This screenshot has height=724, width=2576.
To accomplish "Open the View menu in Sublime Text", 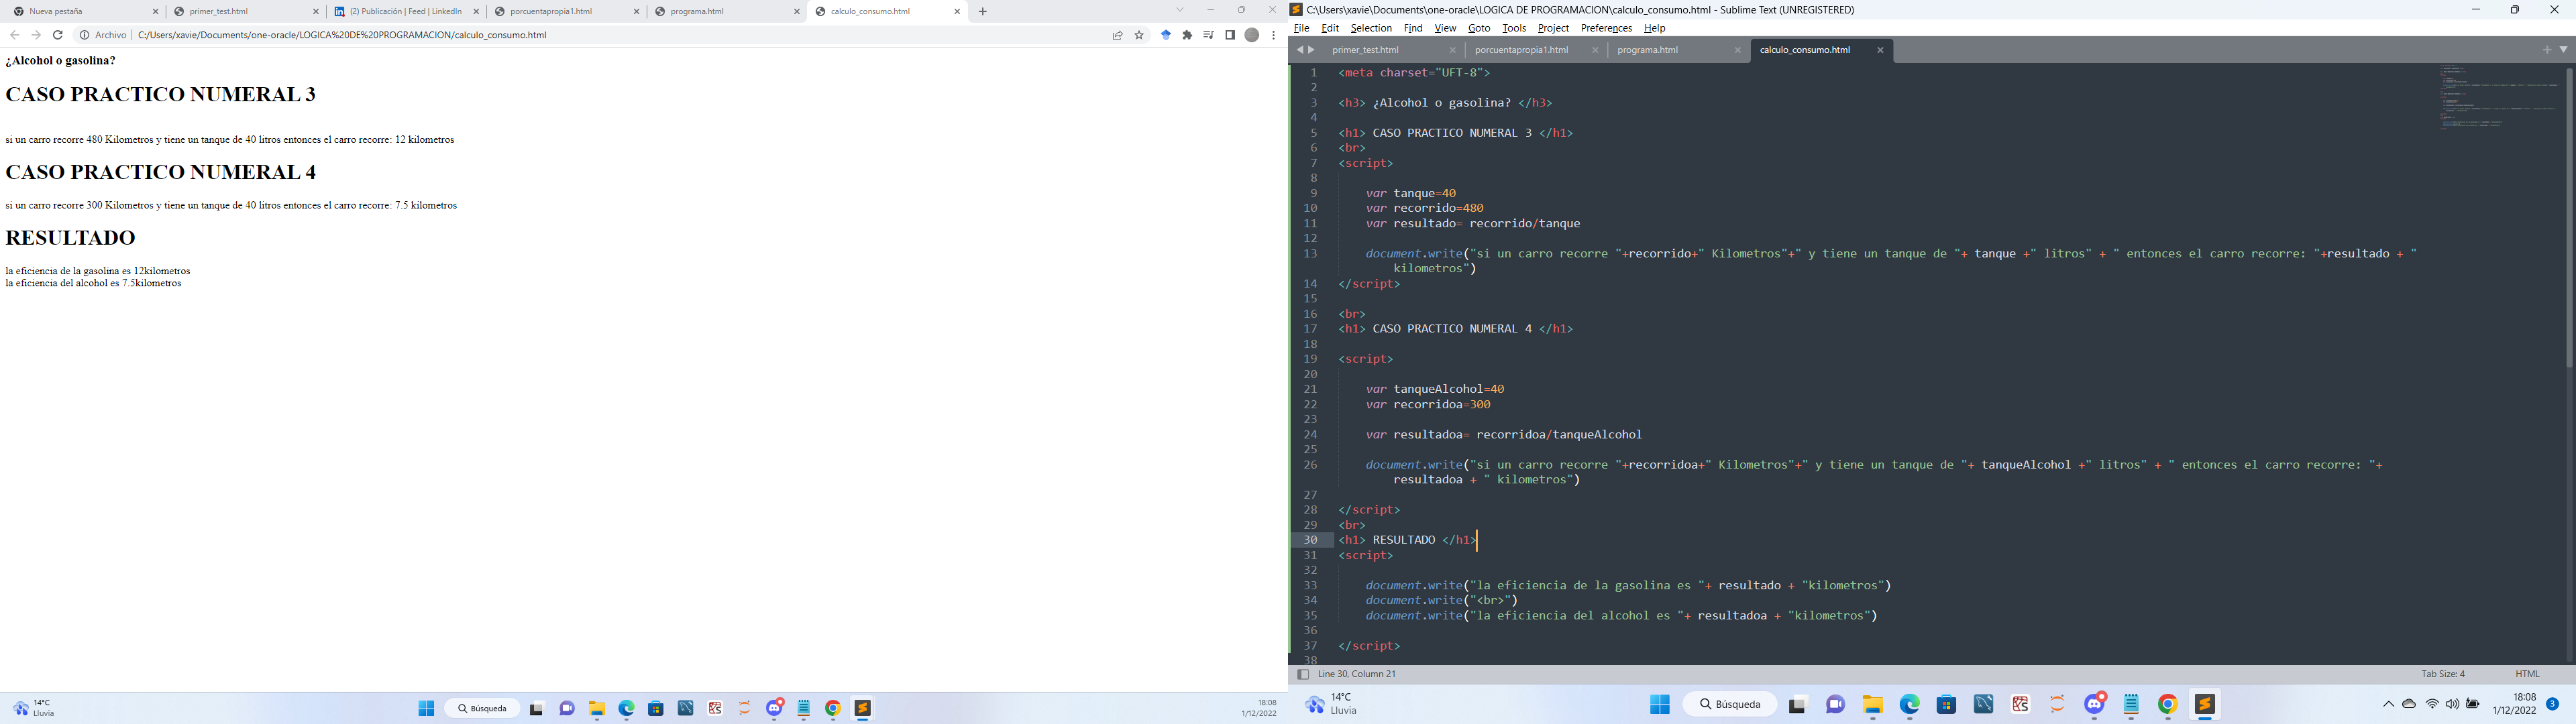I will click(1445, 28).
